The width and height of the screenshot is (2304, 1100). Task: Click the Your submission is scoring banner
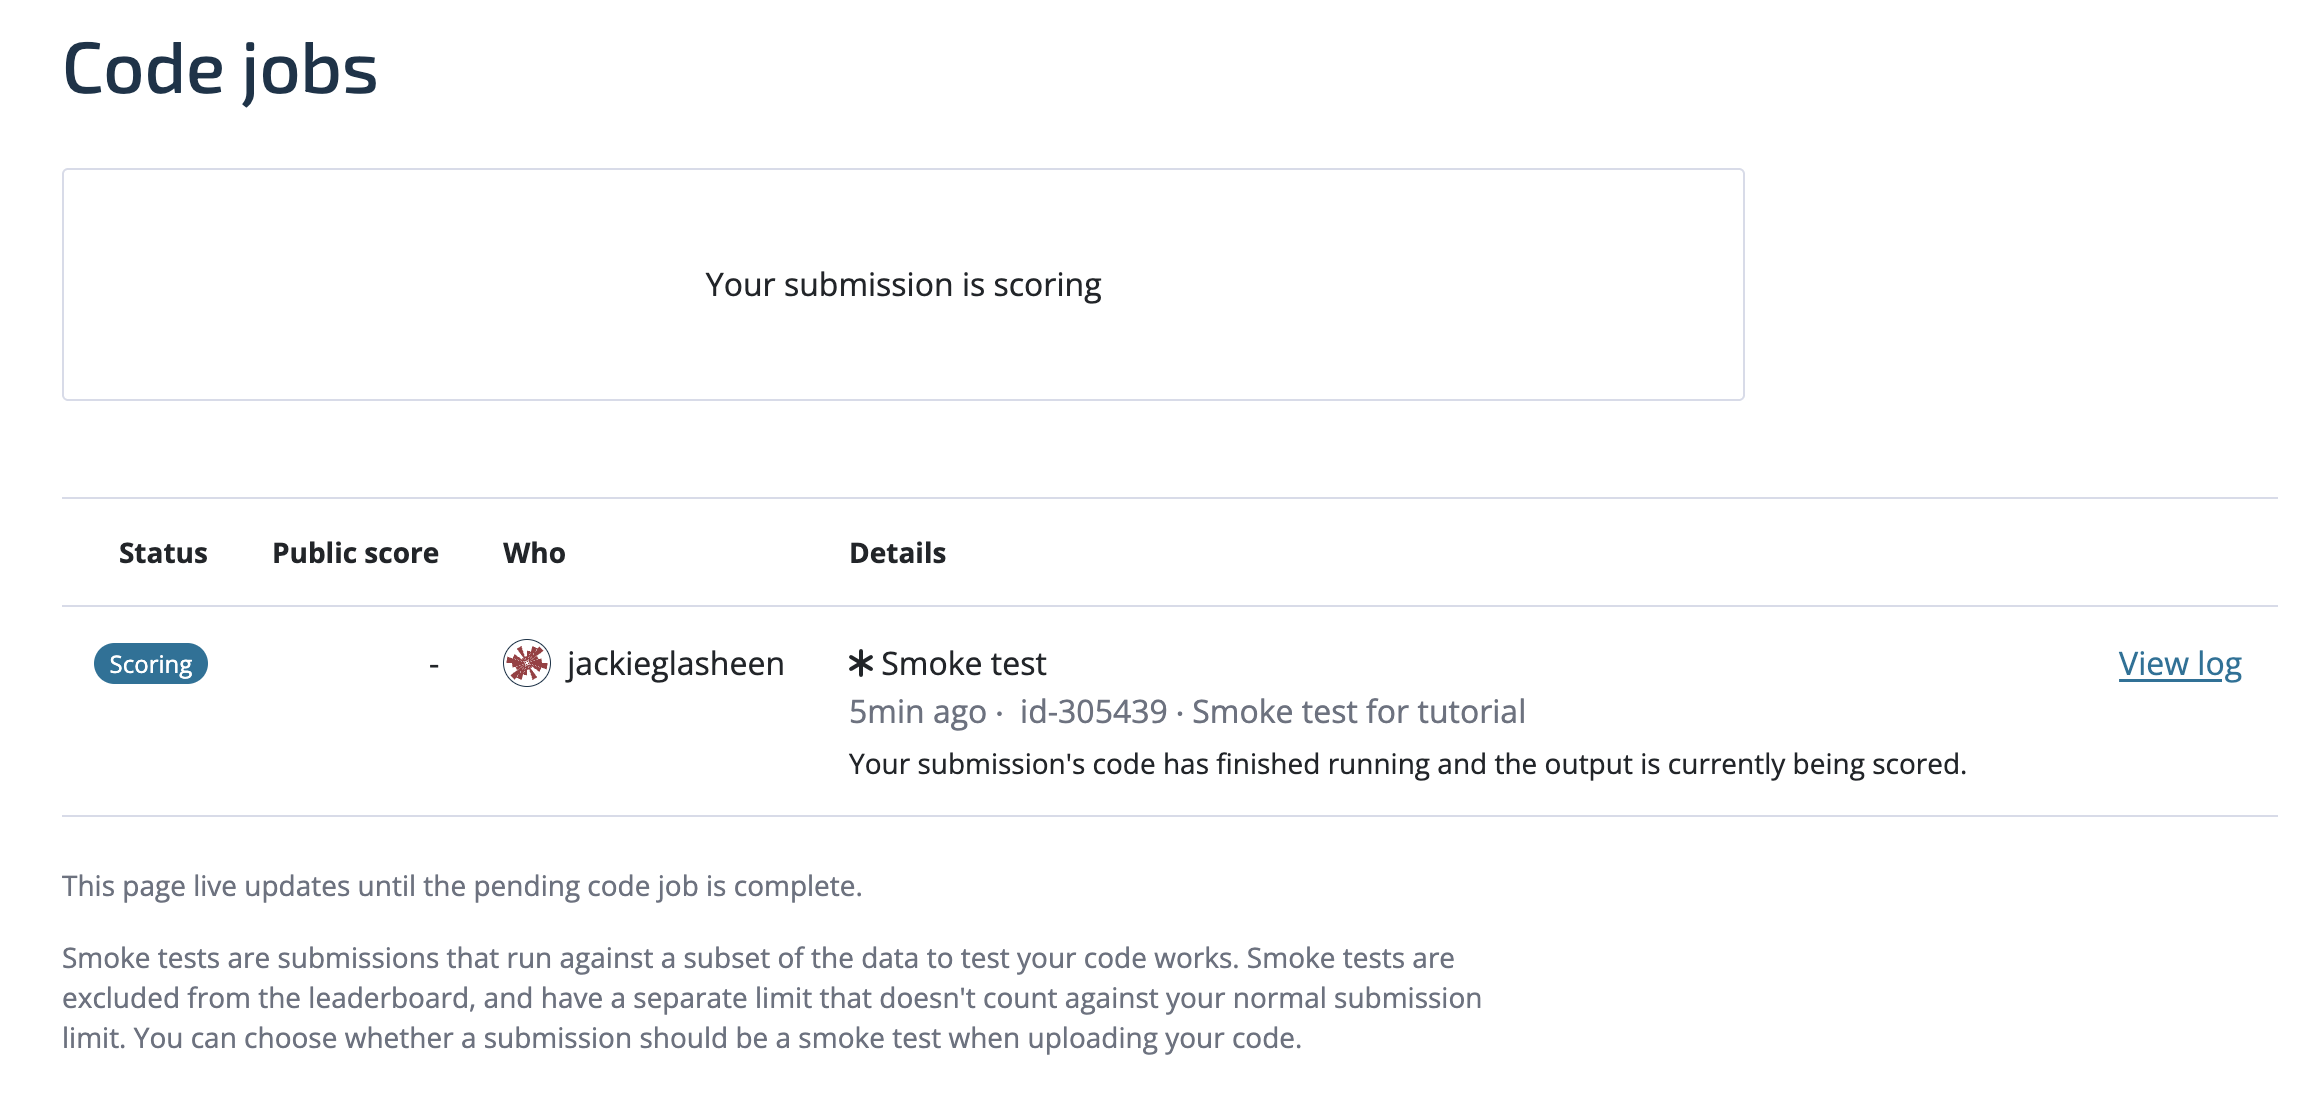[903, 284]
